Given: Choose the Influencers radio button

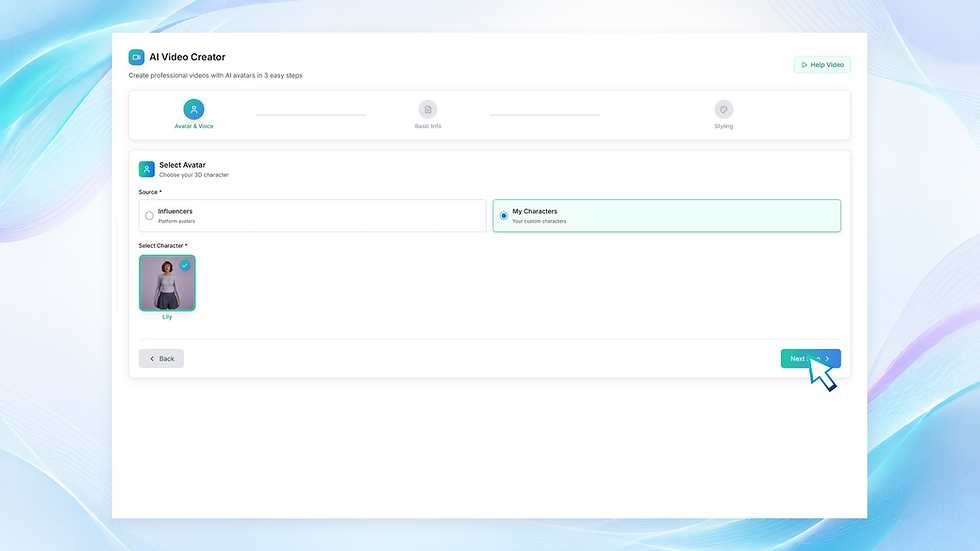Looking at the screenshot, I should point(149,216).
